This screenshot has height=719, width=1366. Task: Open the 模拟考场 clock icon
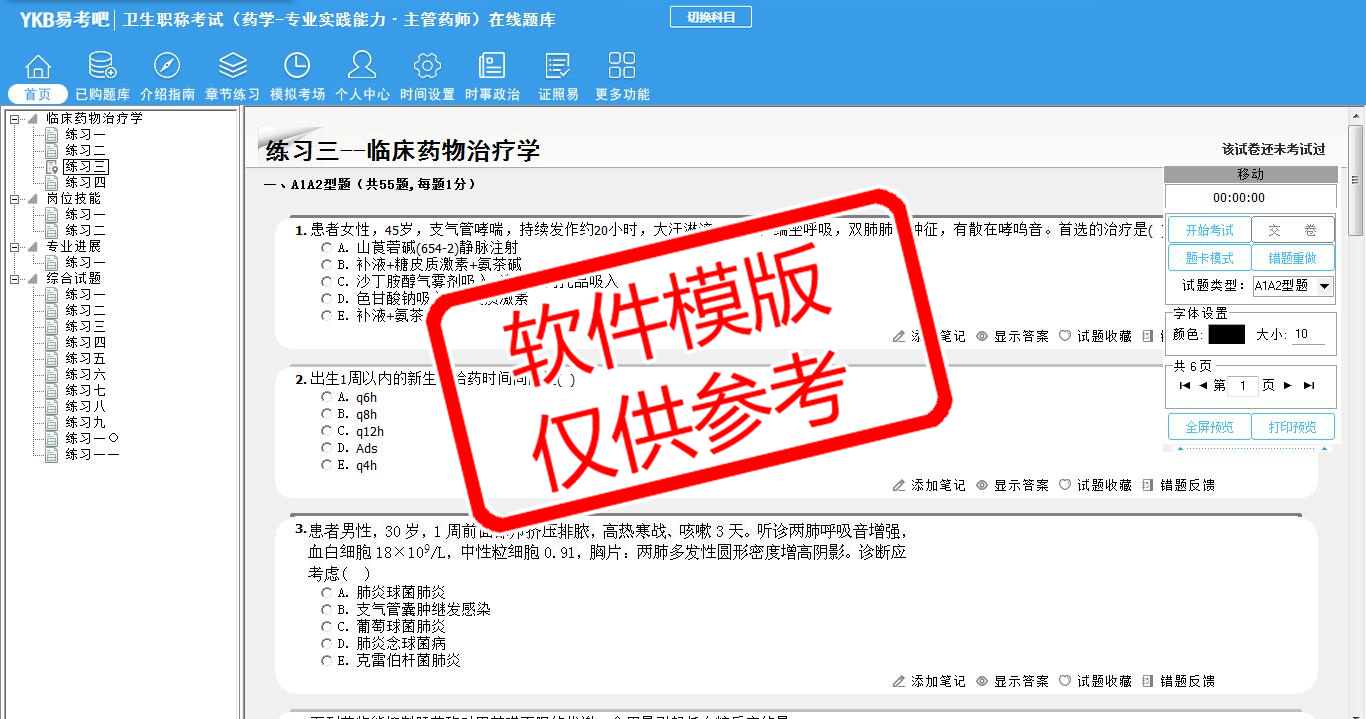(297, 66)
